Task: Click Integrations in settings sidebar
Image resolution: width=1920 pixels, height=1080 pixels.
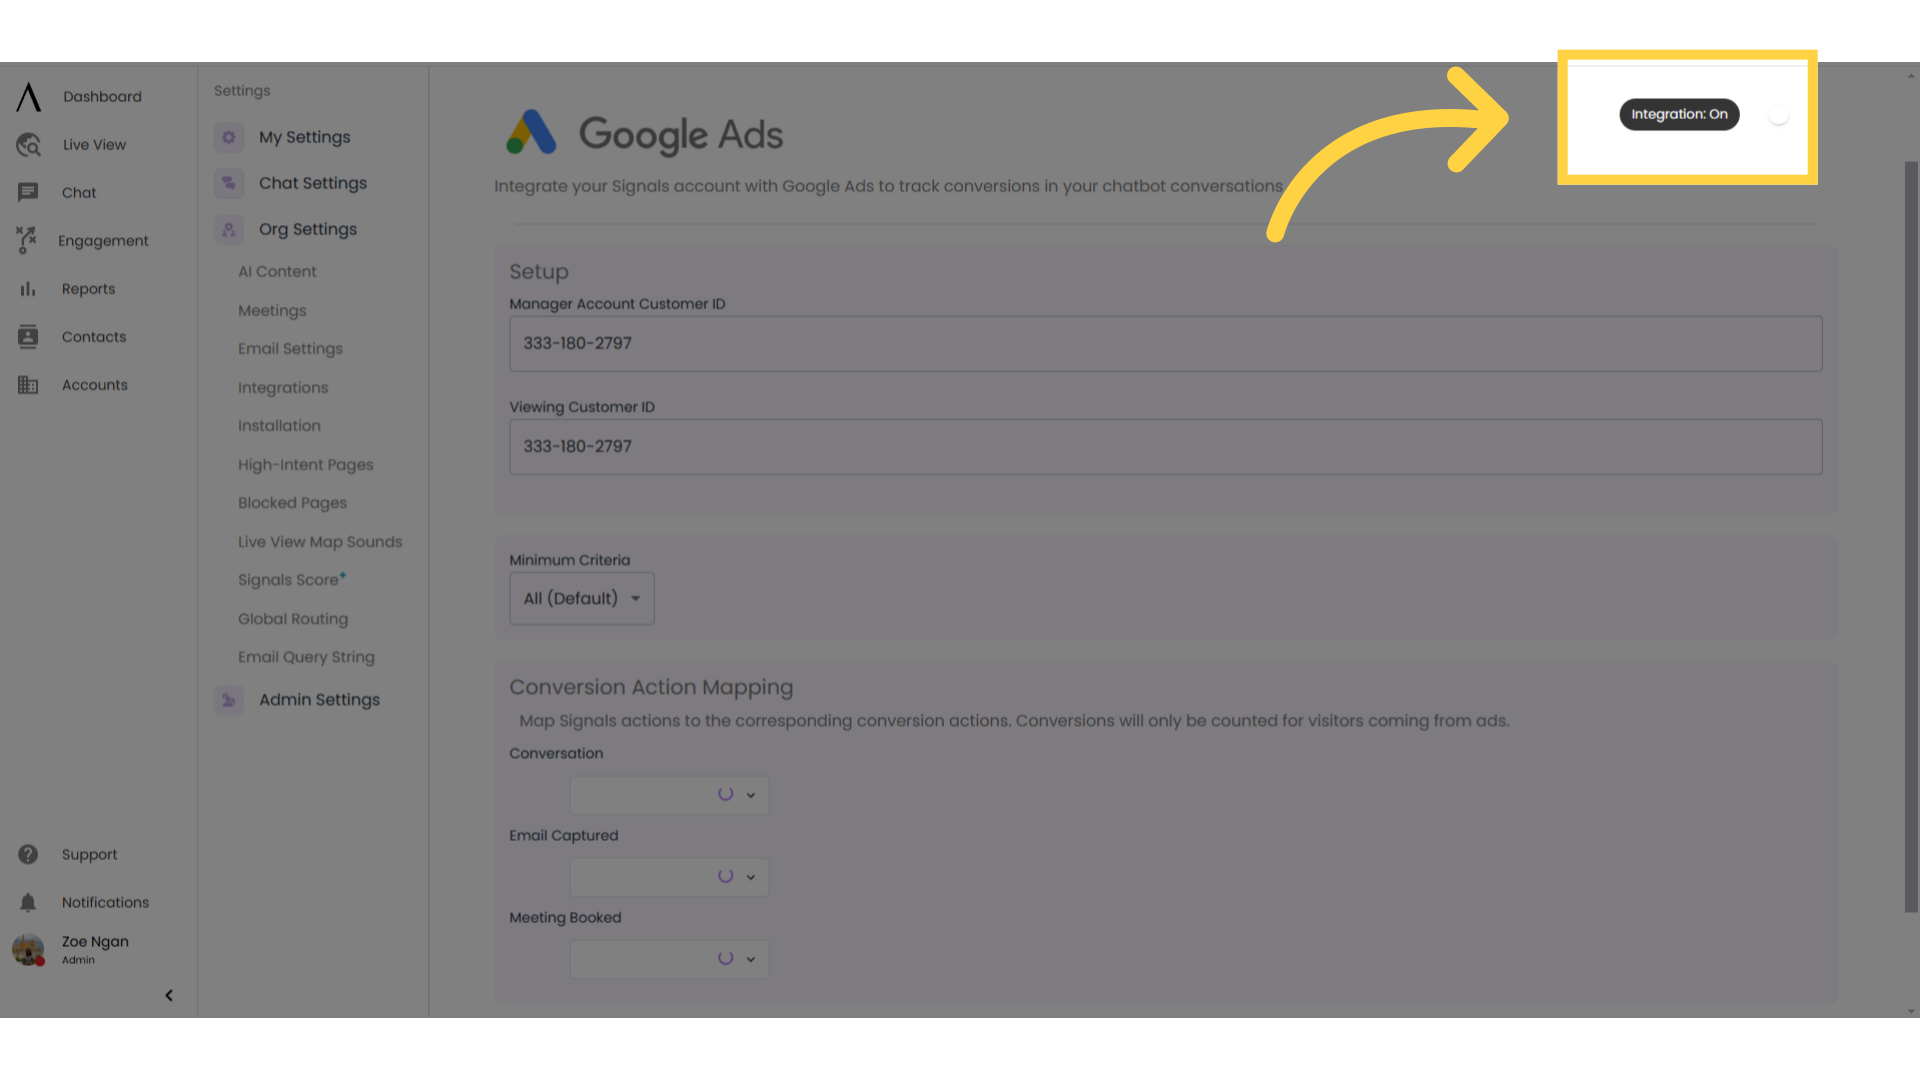Action: pos(284,386)
